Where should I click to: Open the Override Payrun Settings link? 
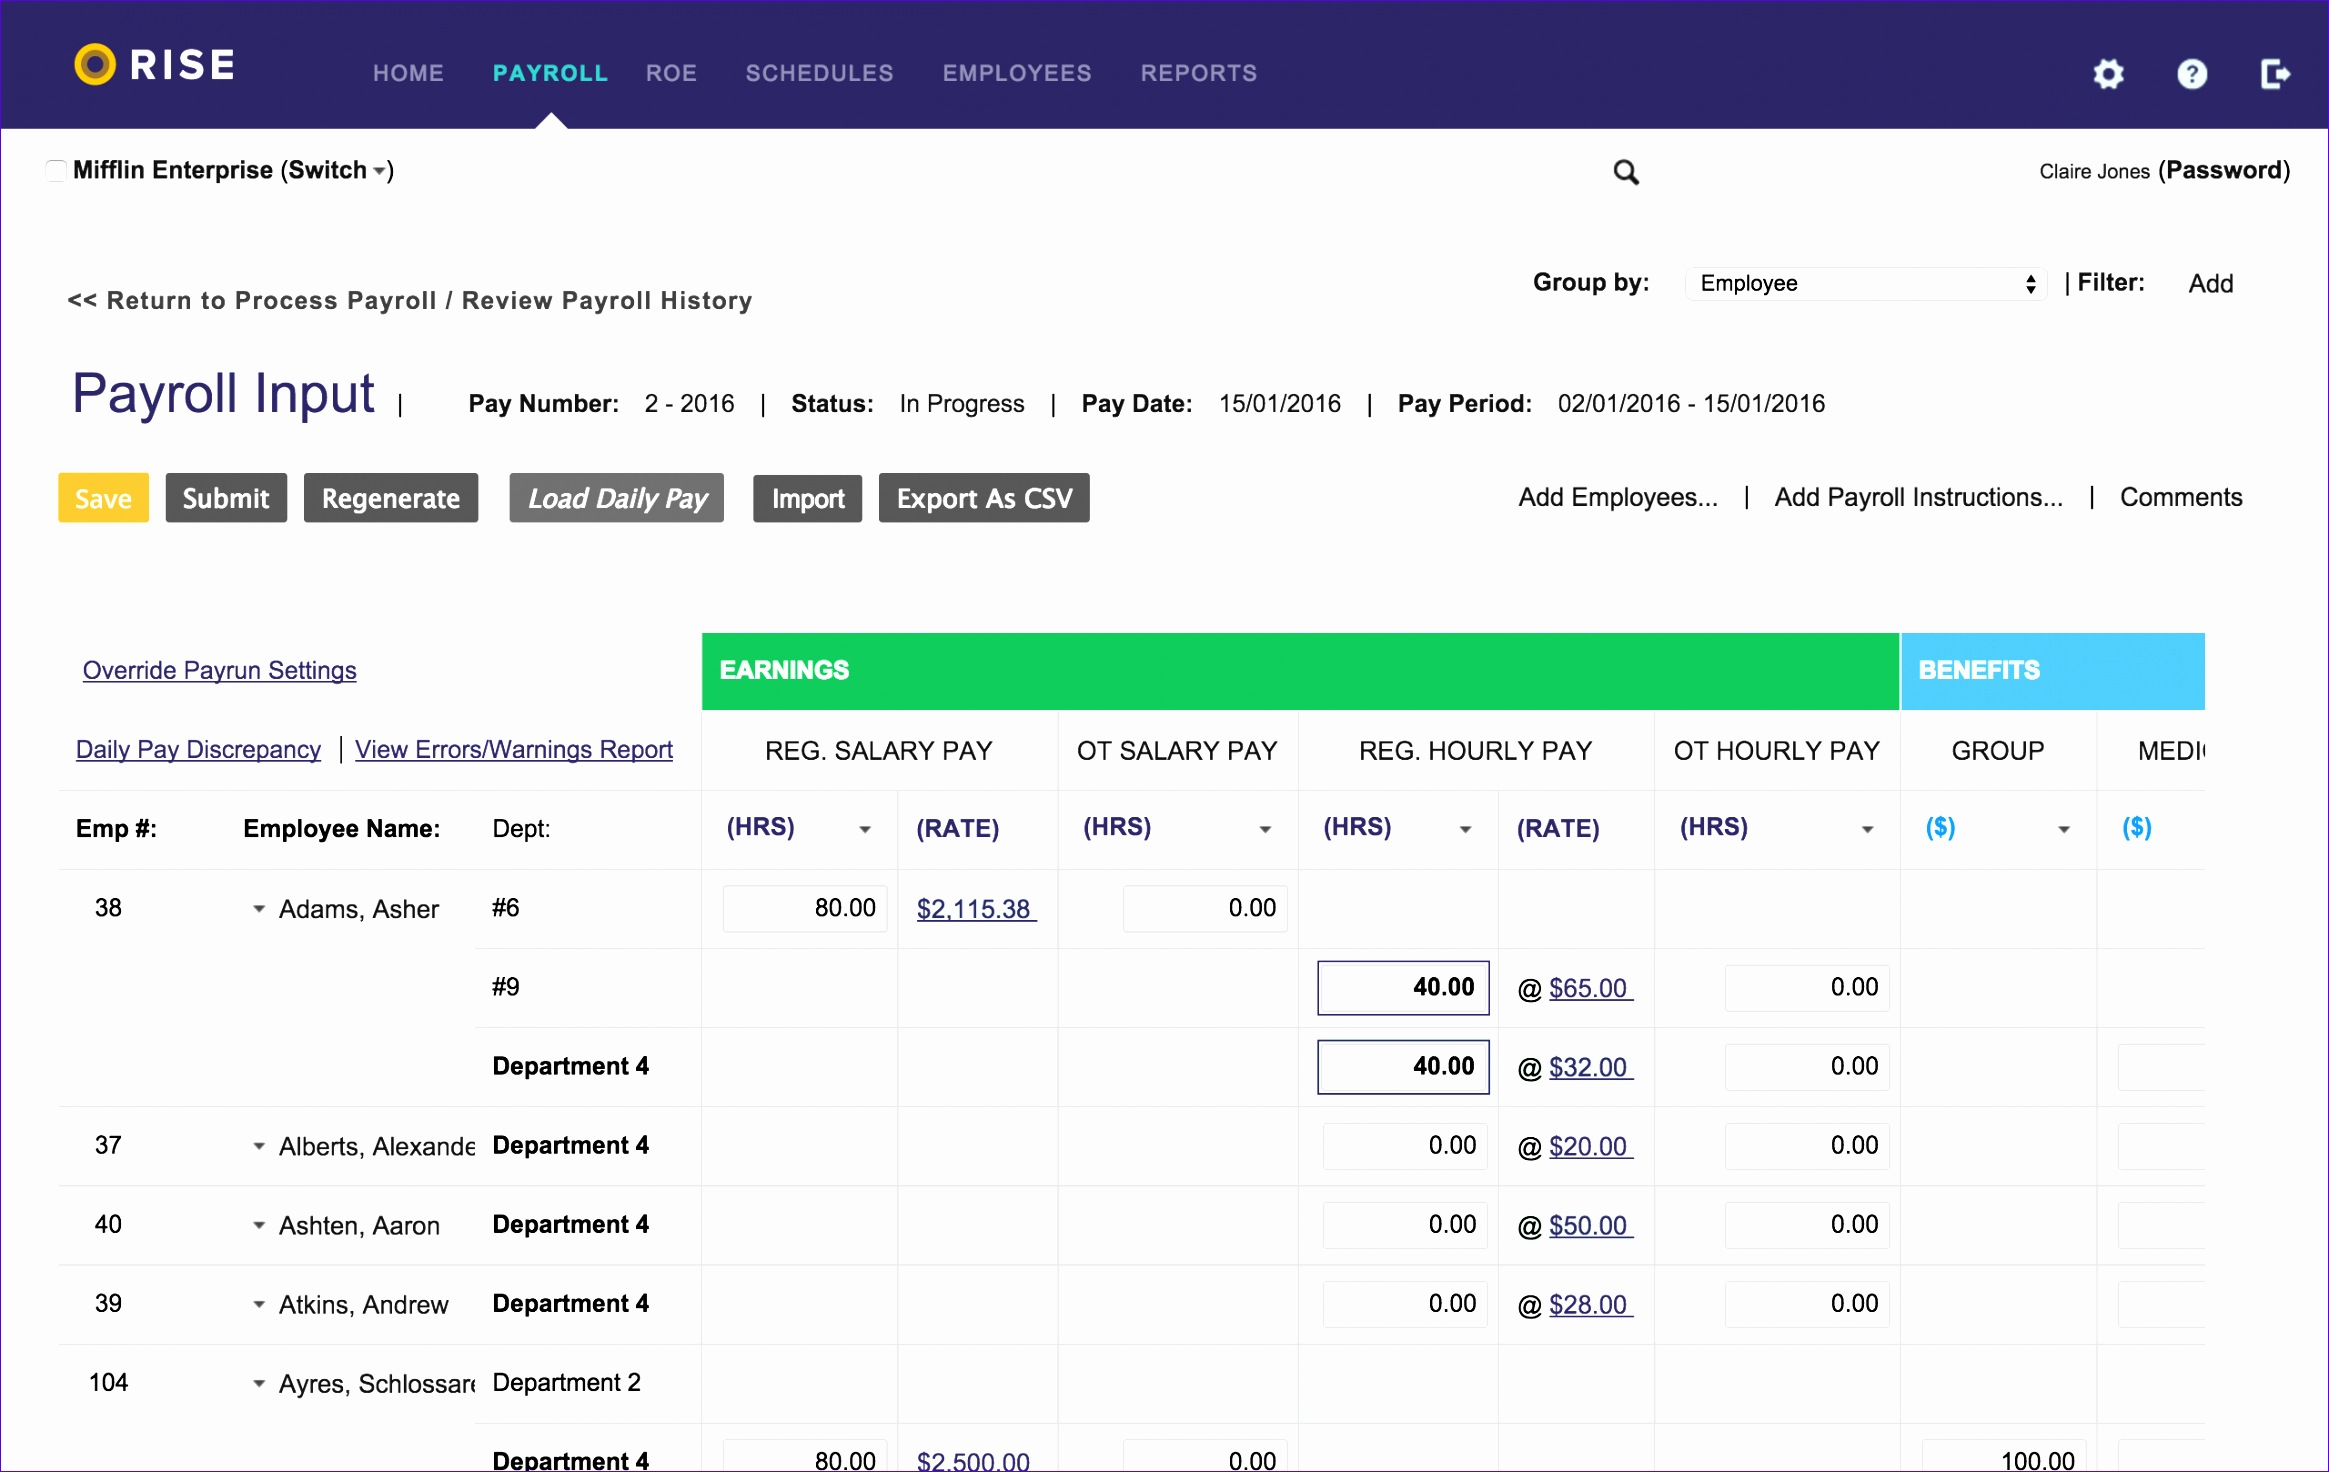point(219,670)
